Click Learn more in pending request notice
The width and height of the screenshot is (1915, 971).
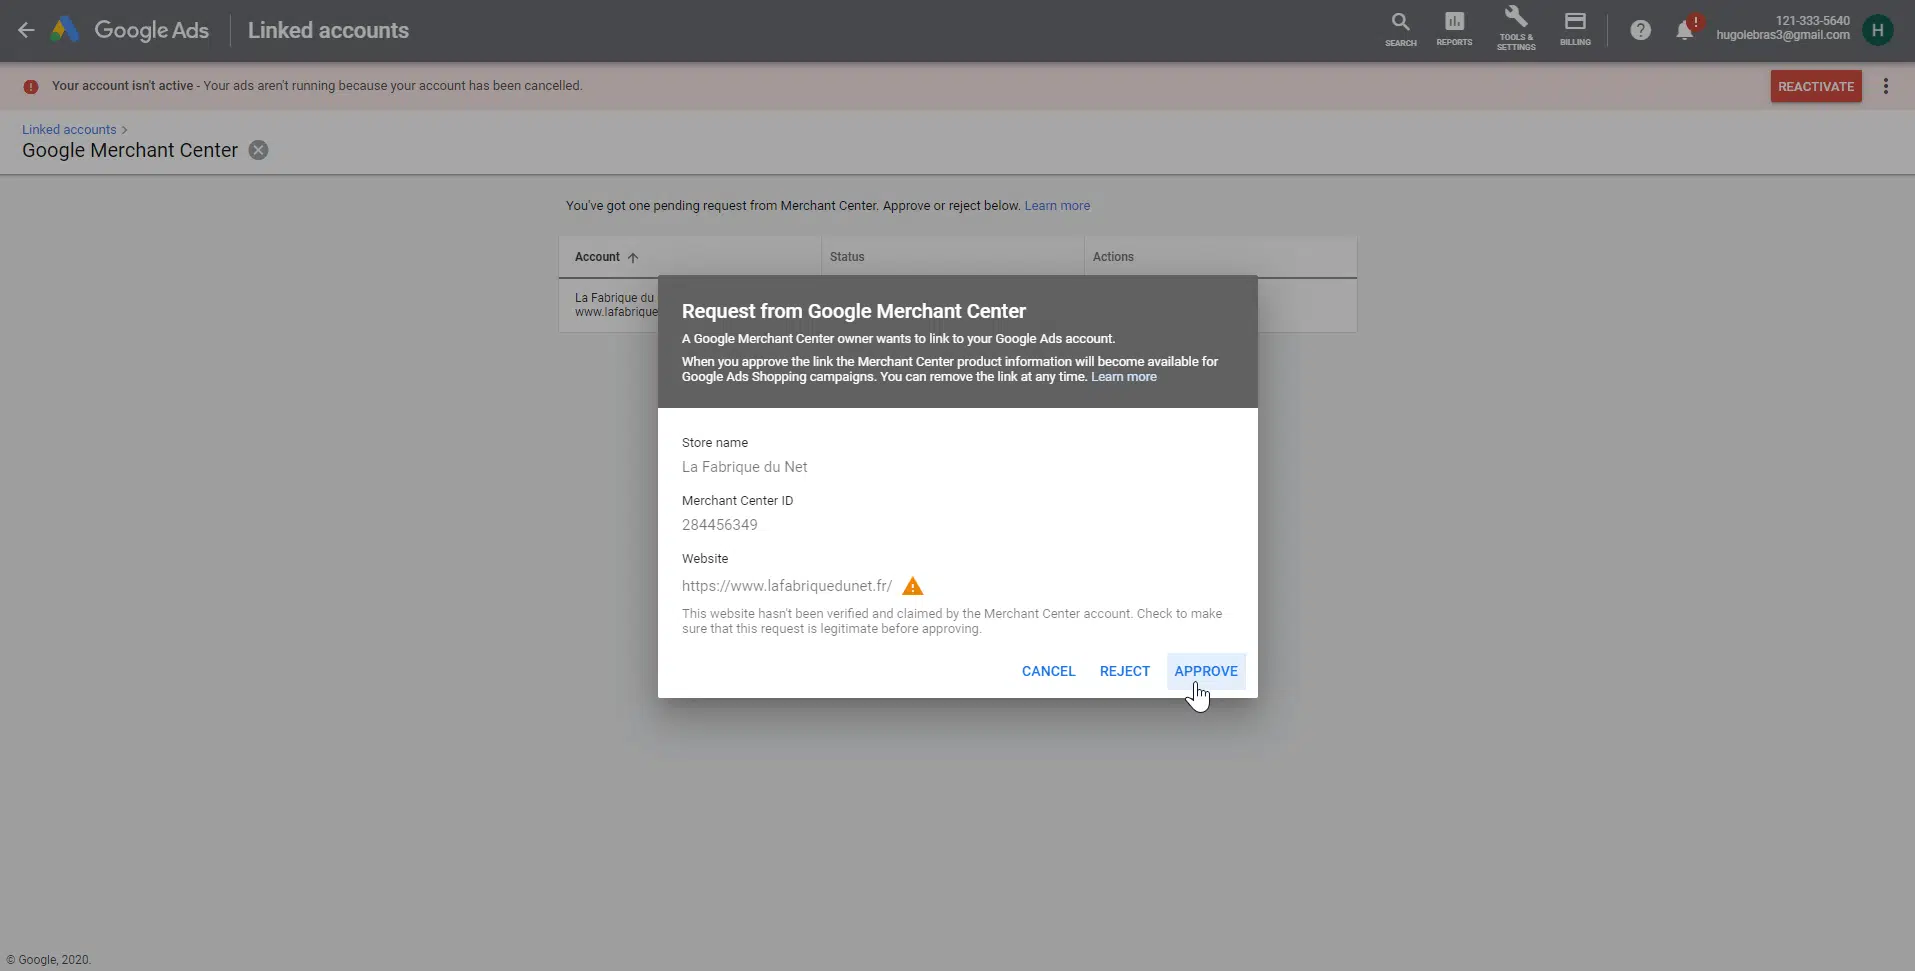(x=1057, y=206)
